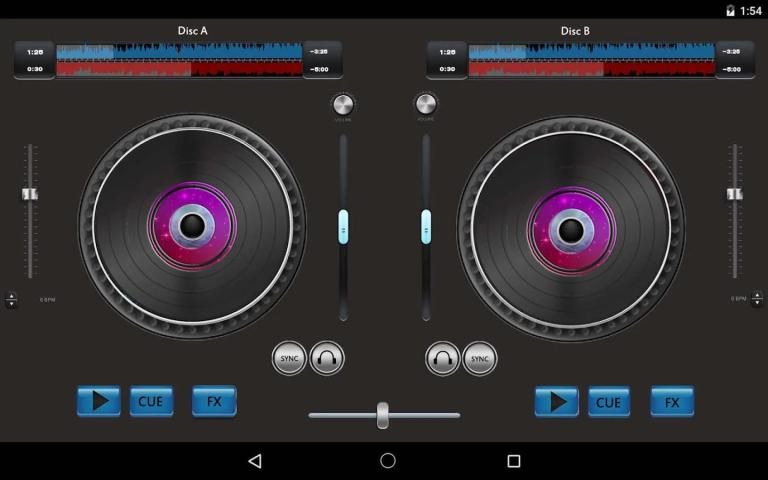Click the crossfader slider handle
Viewport: 768px width, 480px height.
(382, 415)
